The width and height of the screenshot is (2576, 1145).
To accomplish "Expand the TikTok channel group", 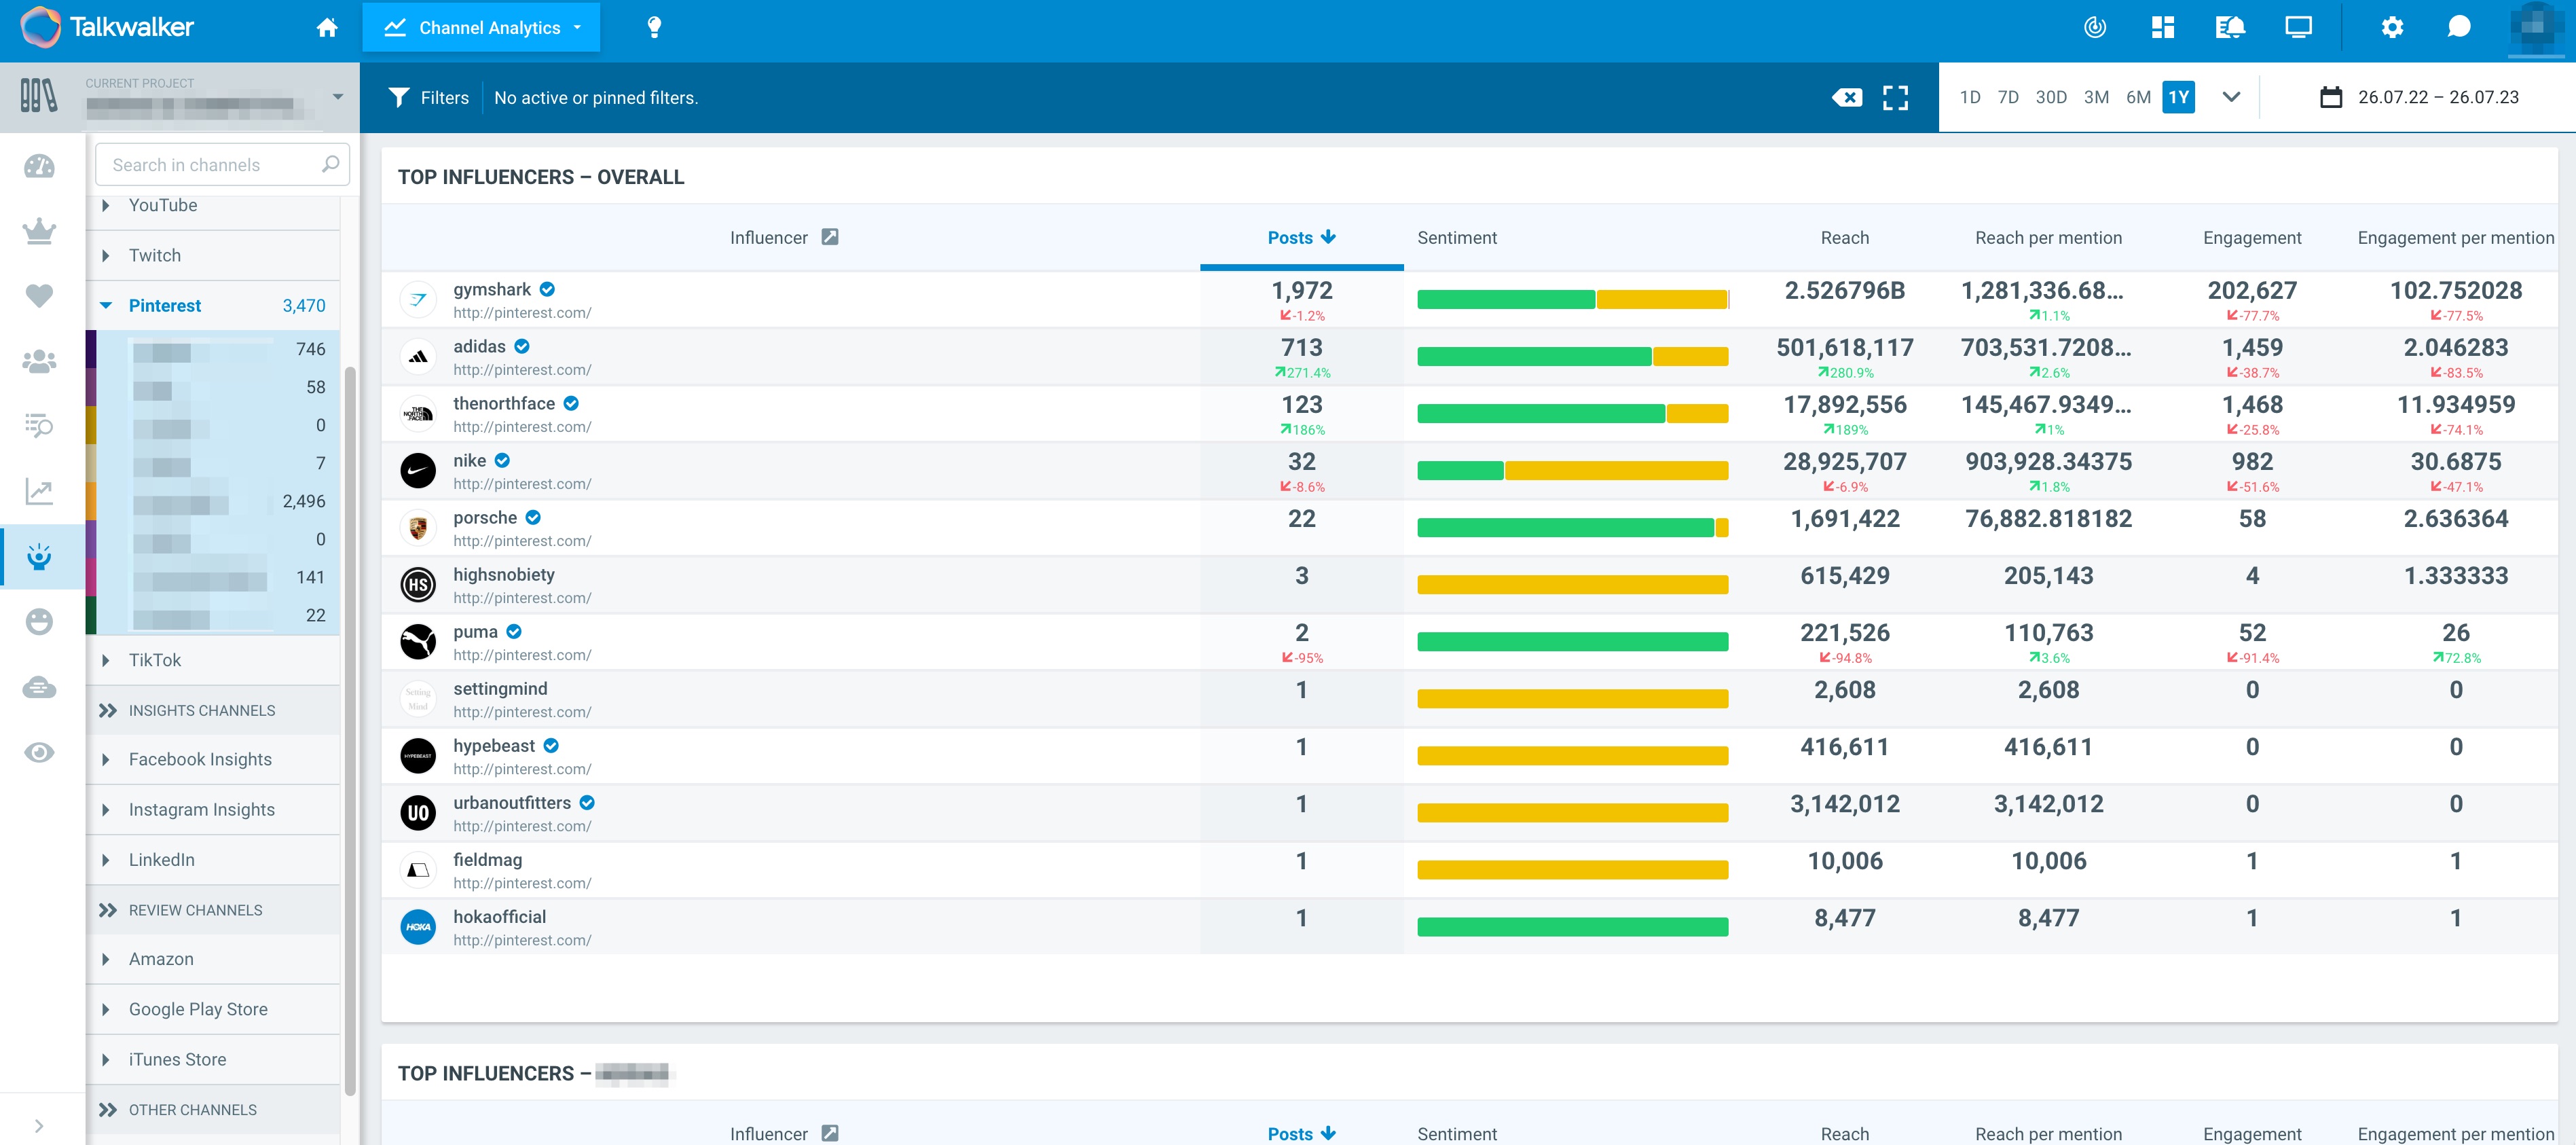I will tap(106, 660).
